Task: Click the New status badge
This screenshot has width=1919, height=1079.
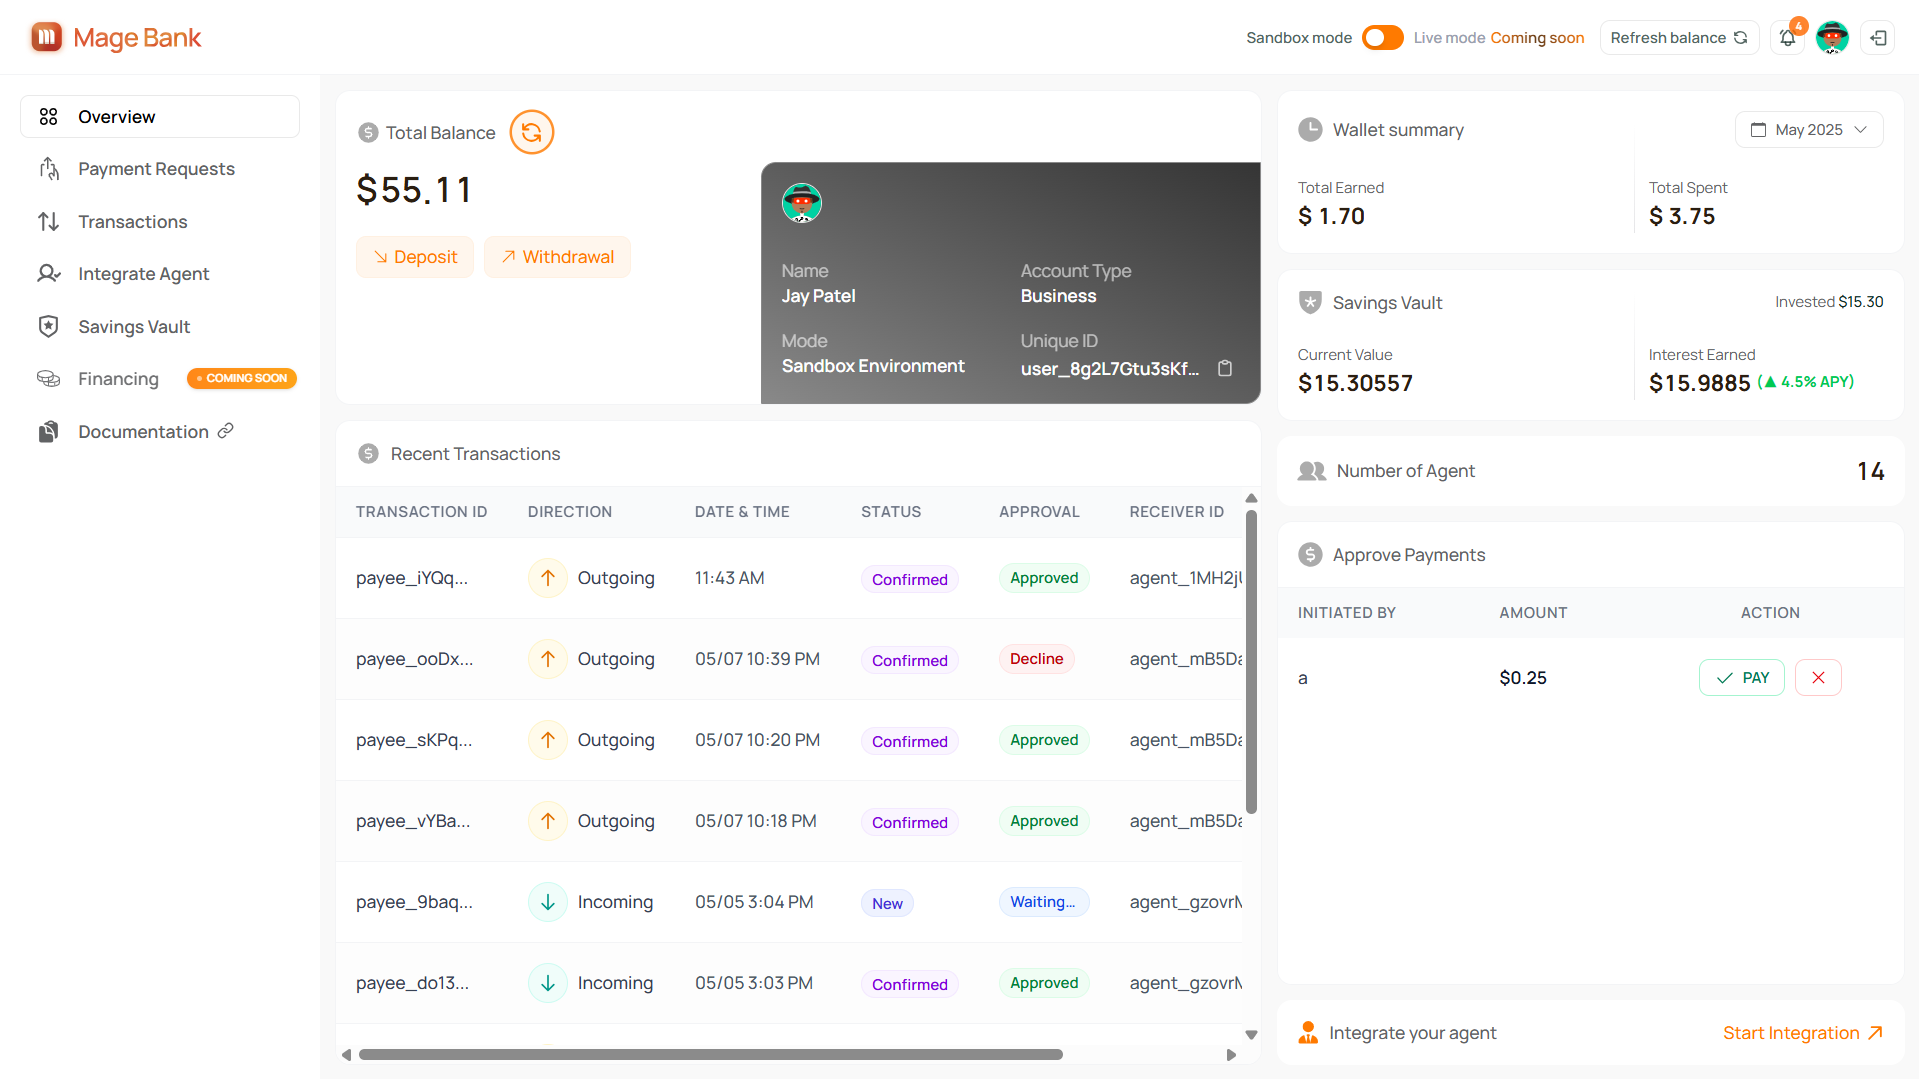Action: click(x=887, y=904)
